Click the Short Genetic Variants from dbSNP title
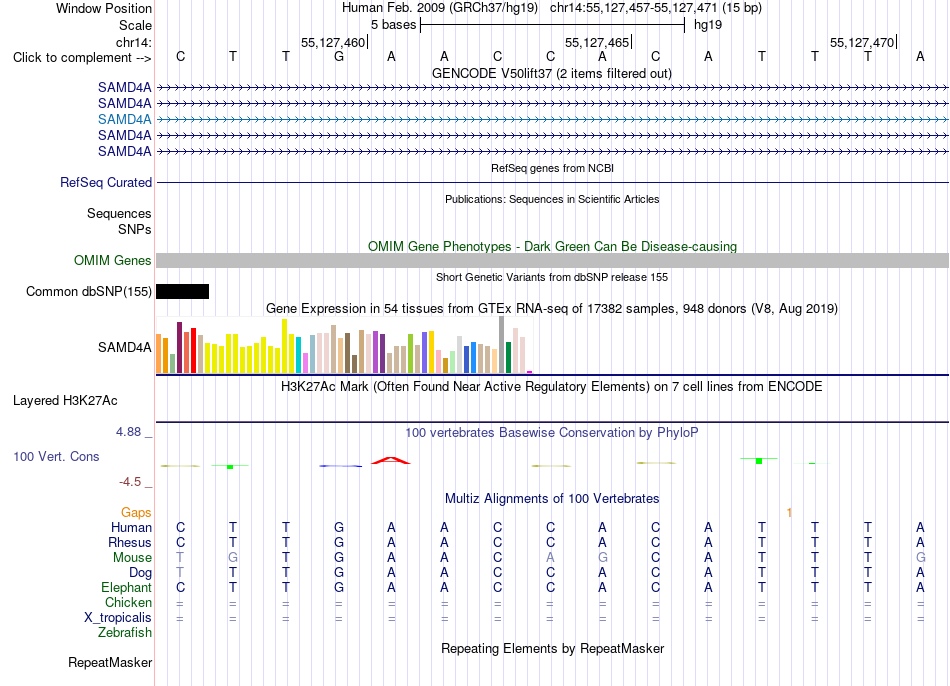The image size is (950, 686). tap(552, 277)
